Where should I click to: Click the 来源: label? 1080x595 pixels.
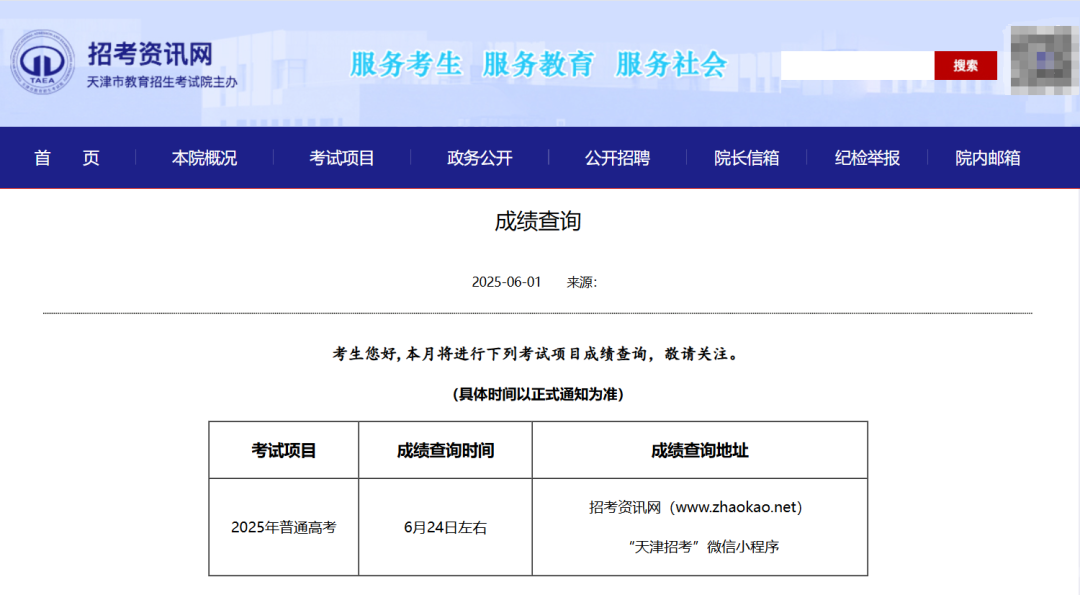click(x=582, y=282)
